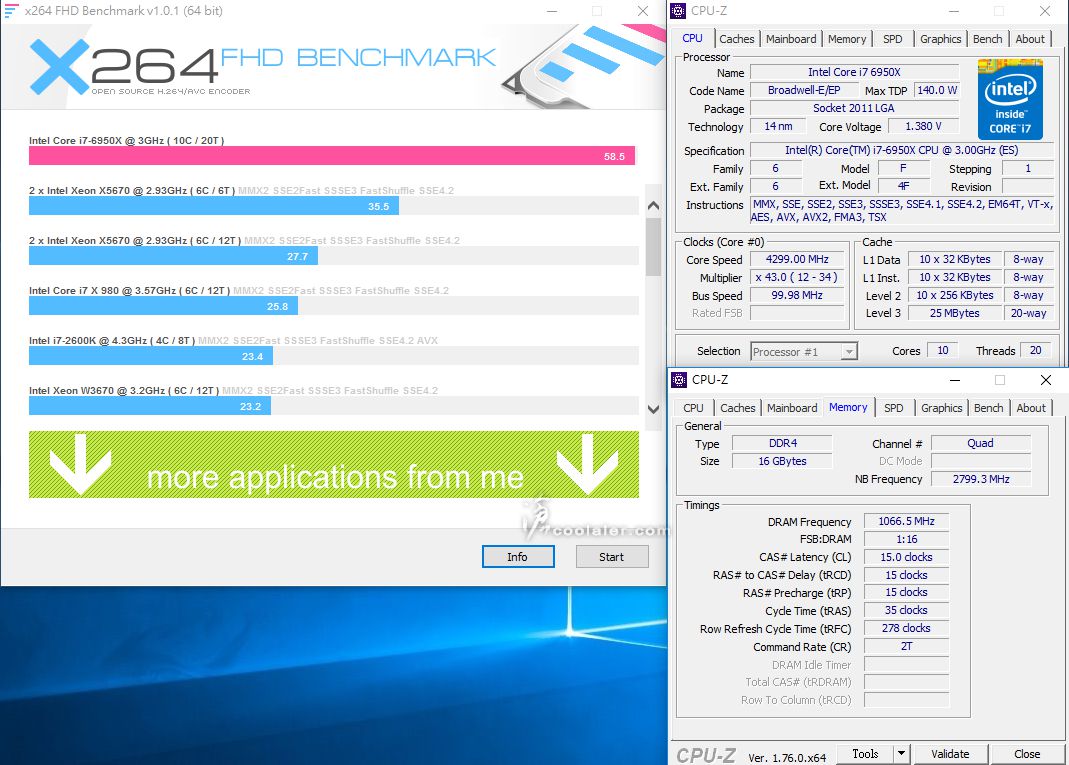Open the SPD tab in top CPU-Z window

pyautogui.click(x=892, y=40)
